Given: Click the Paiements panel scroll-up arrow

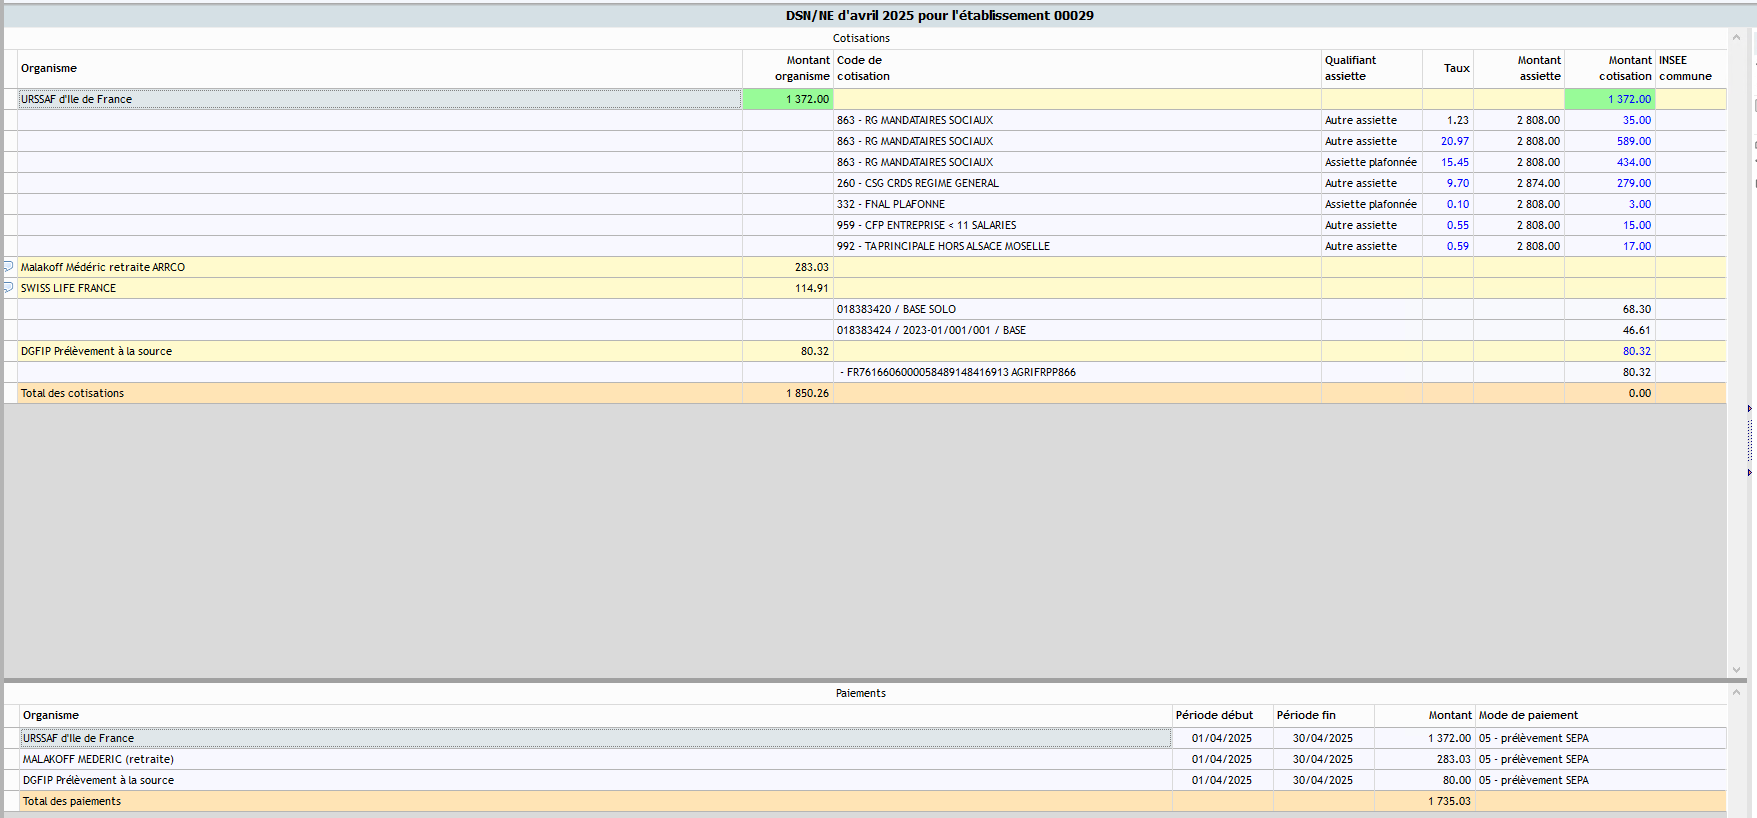Looking at the screenshot, I should (1736, 692).
